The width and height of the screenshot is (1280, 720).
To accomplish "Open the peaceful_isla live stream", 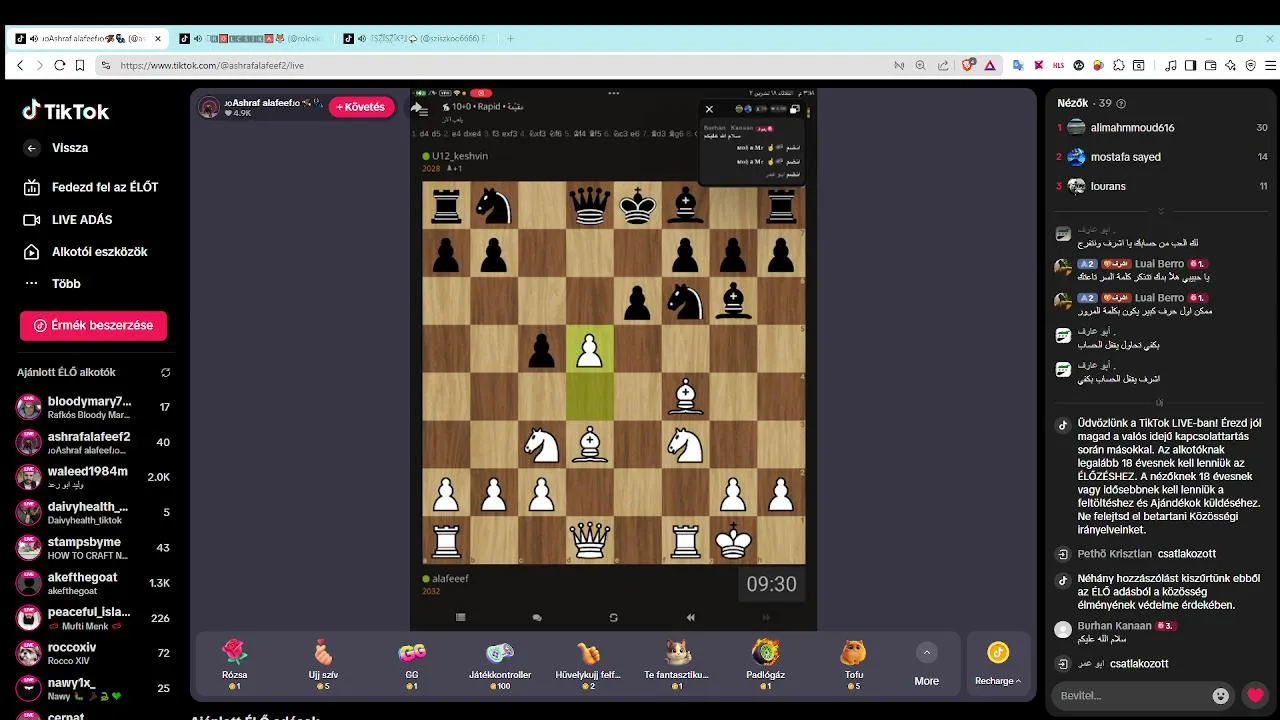I will (x=93, y=618).
